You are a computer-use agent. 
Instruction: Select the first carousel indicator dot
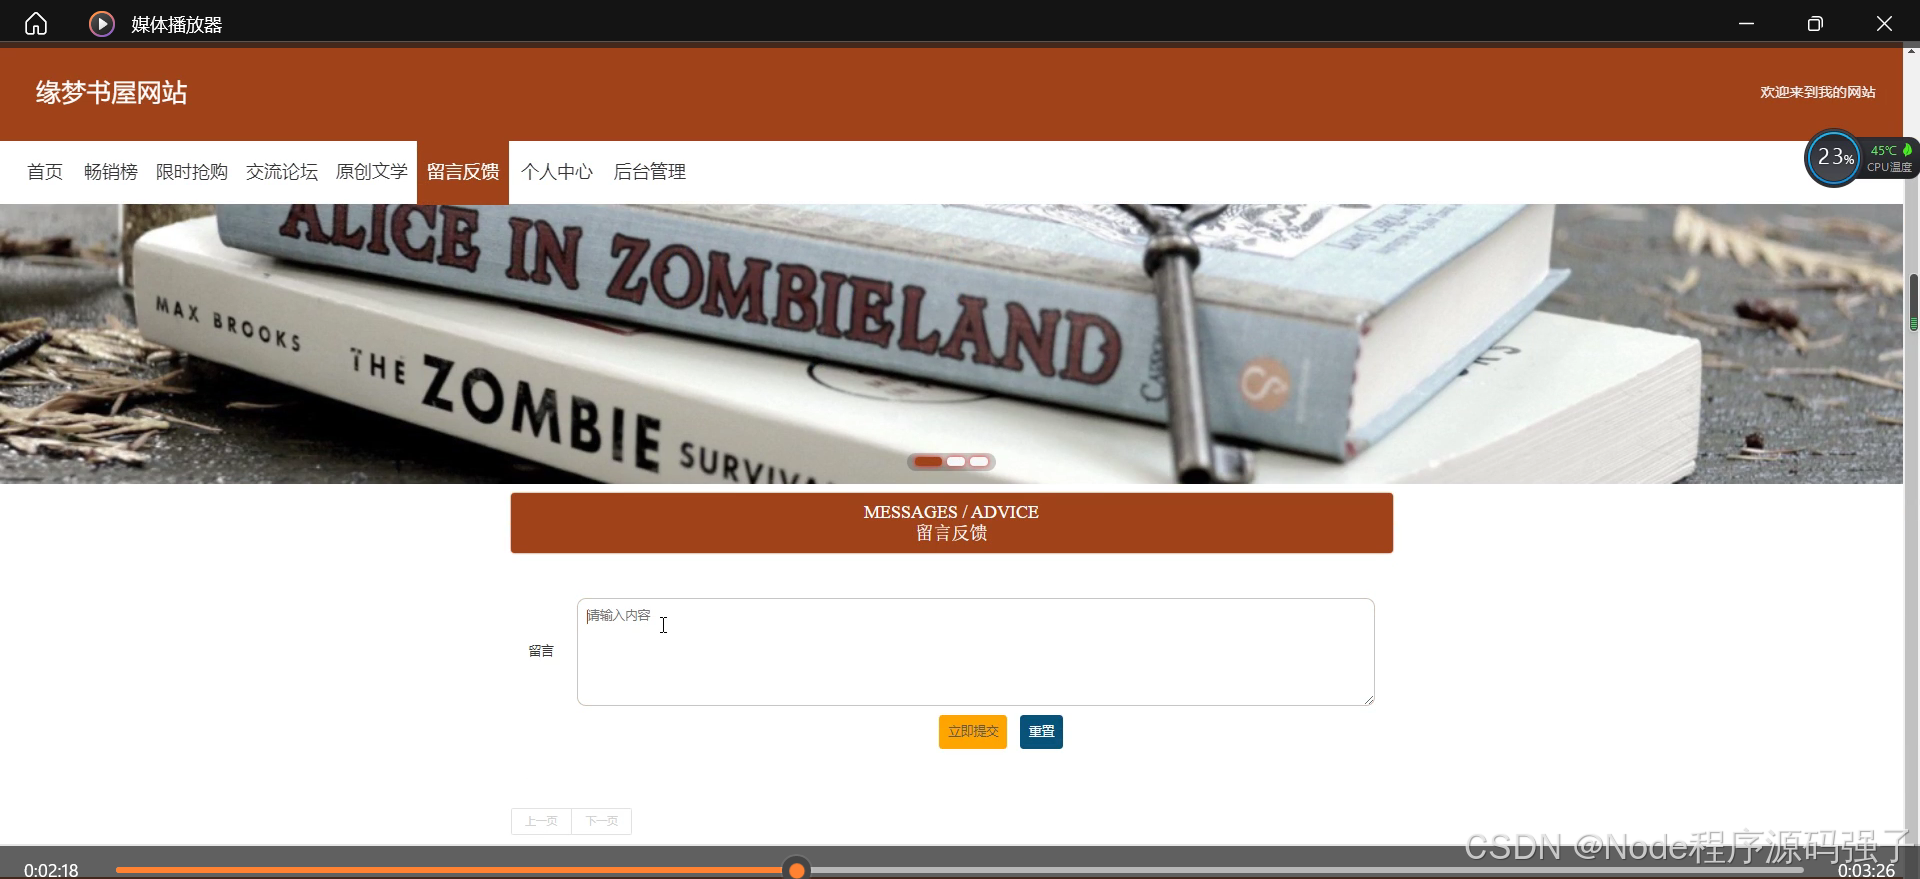click(928, 462)
